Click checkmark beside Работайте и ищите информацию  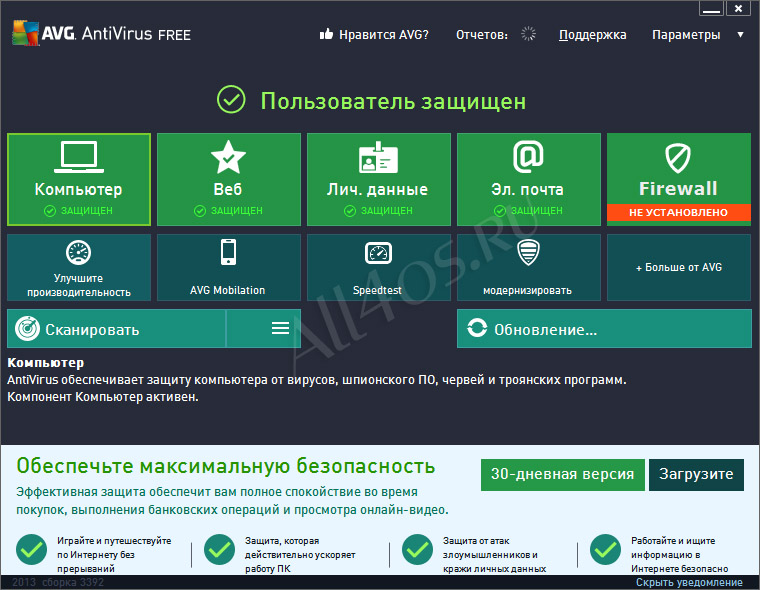(605, 550)
